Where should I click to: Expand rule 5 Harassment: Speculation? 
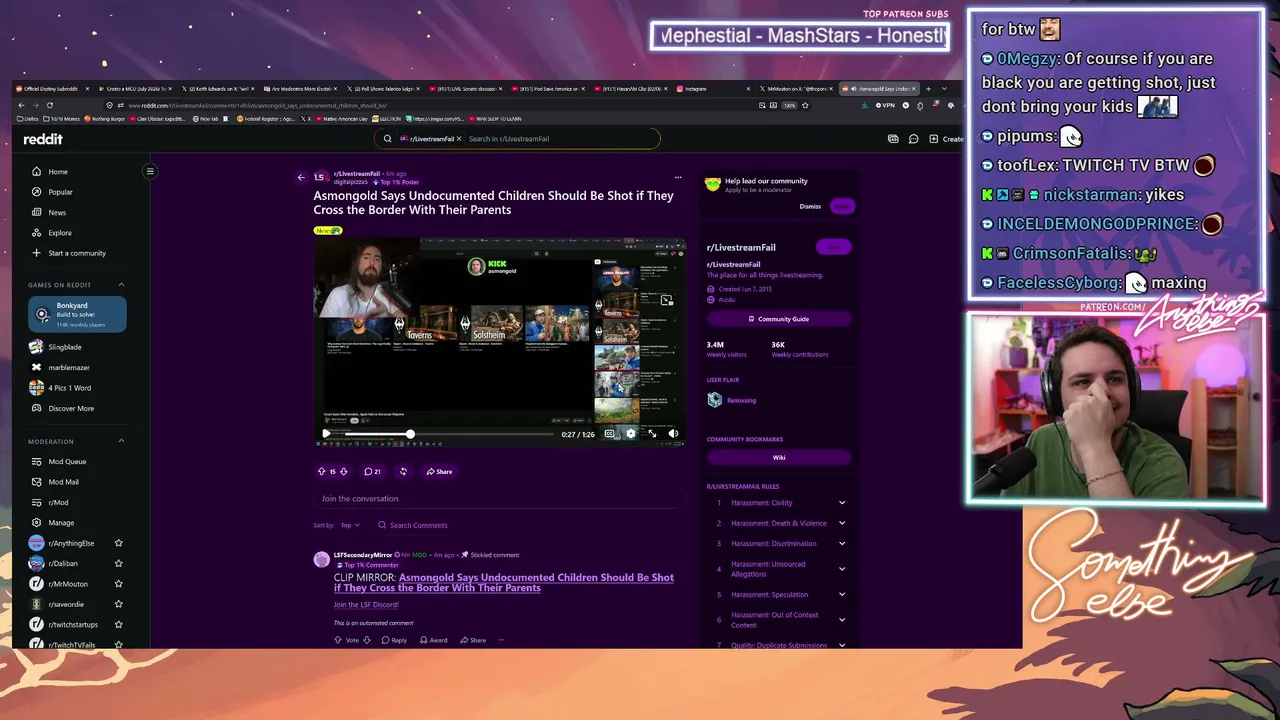click(842, 595)
